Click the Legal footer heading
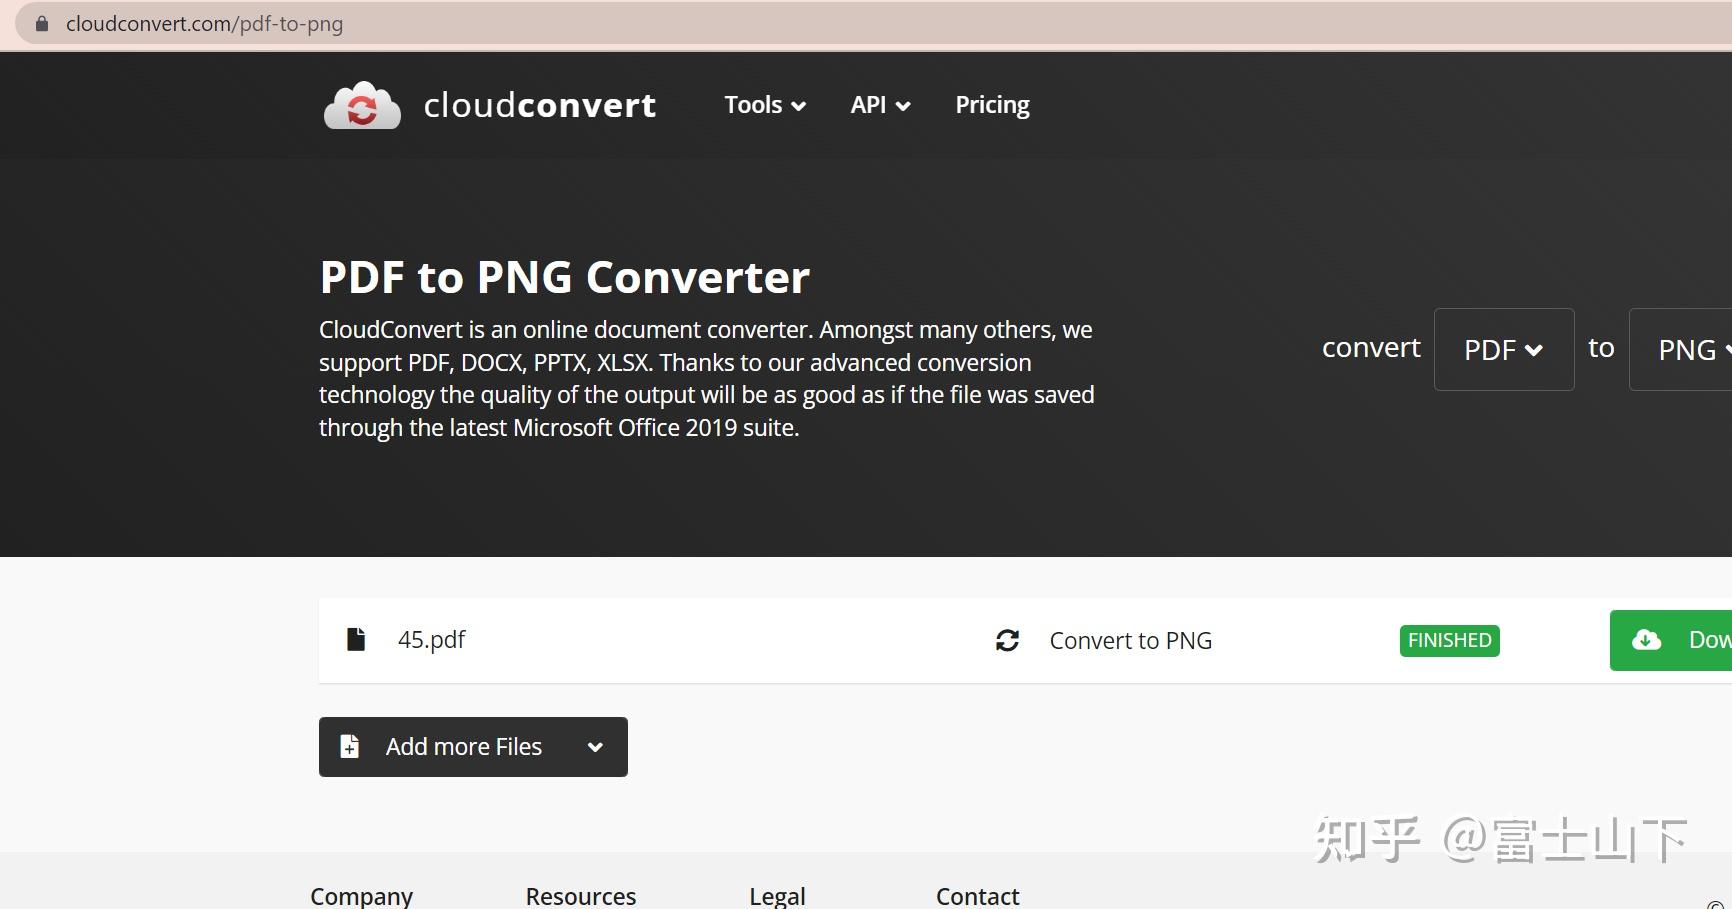Image resolution: width=1732 pixels, height=909 pixels. [x=778, y=896]
